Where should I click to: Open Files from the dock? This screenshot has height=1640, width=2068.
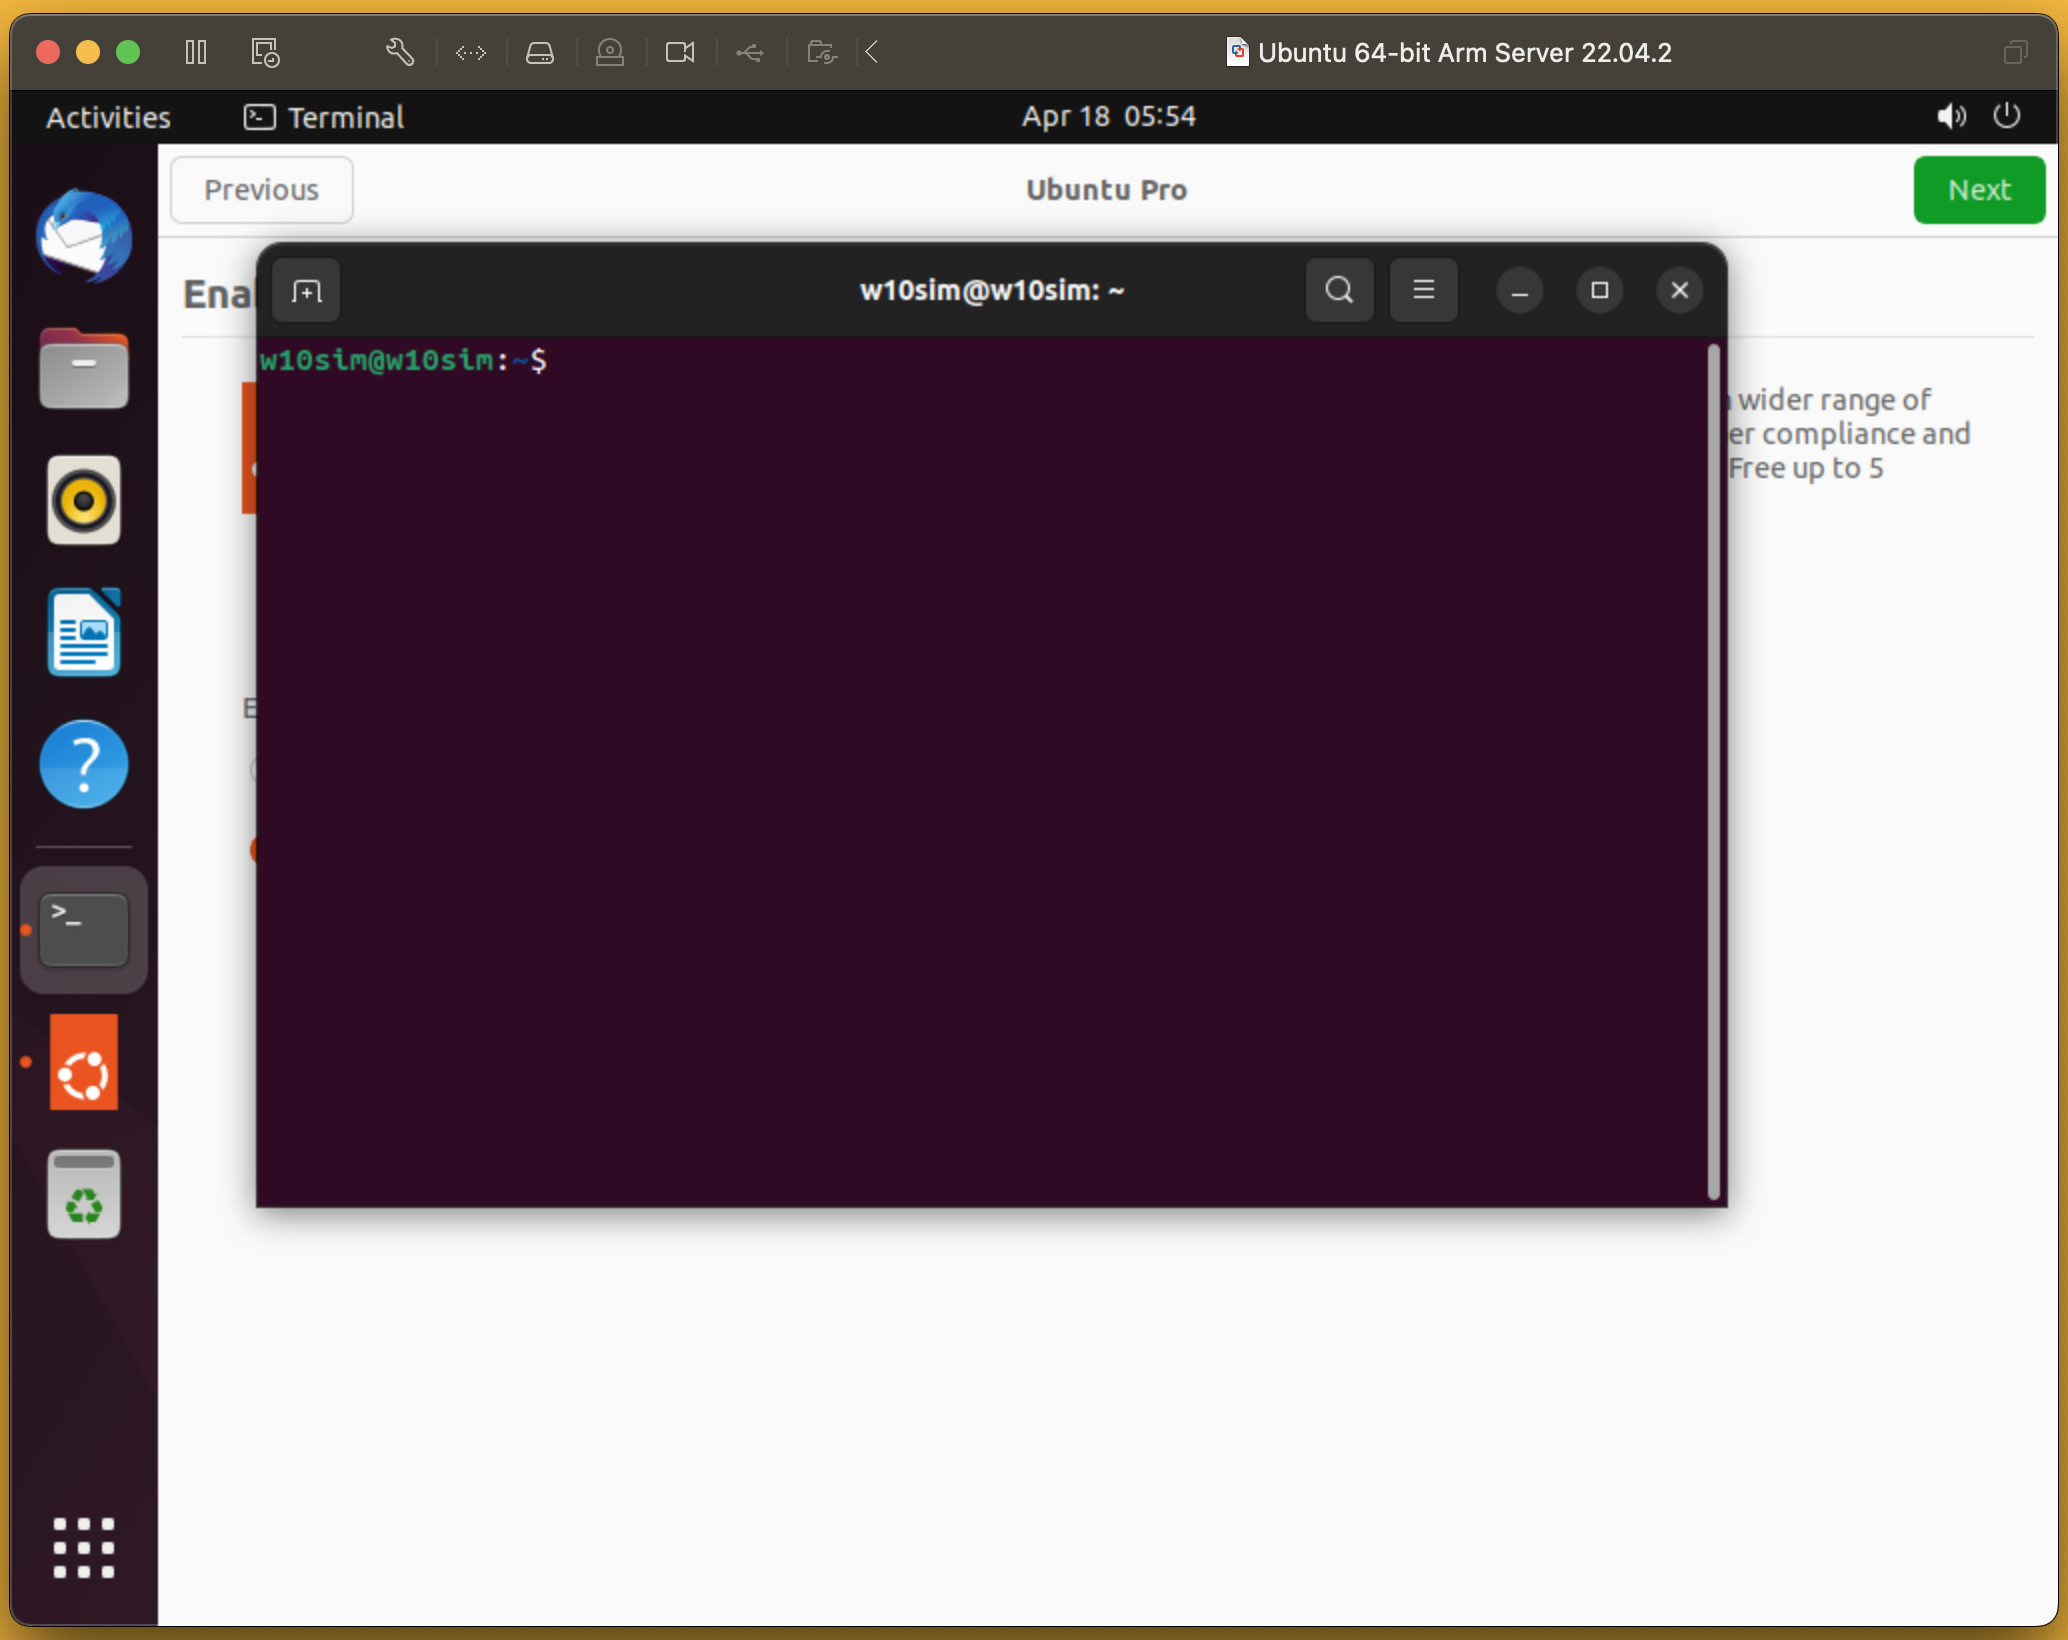(84, 369)
